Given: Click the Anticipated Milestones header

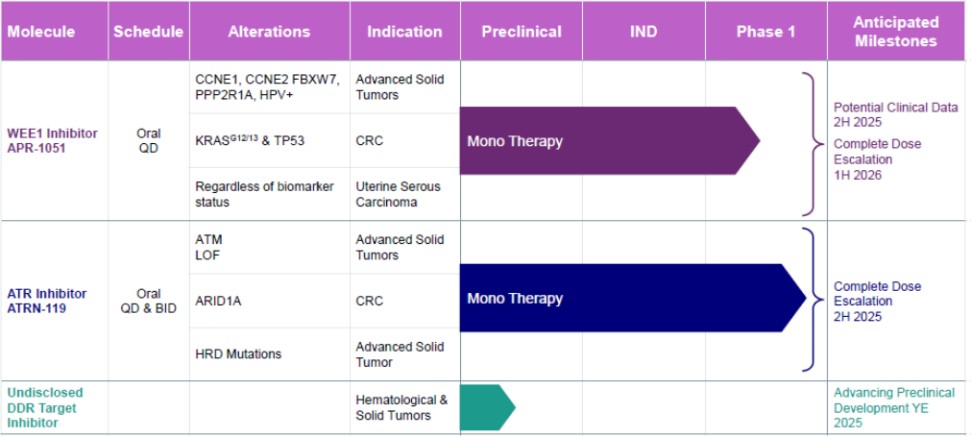Looking at the screenshot, I should tap(896, 31).
